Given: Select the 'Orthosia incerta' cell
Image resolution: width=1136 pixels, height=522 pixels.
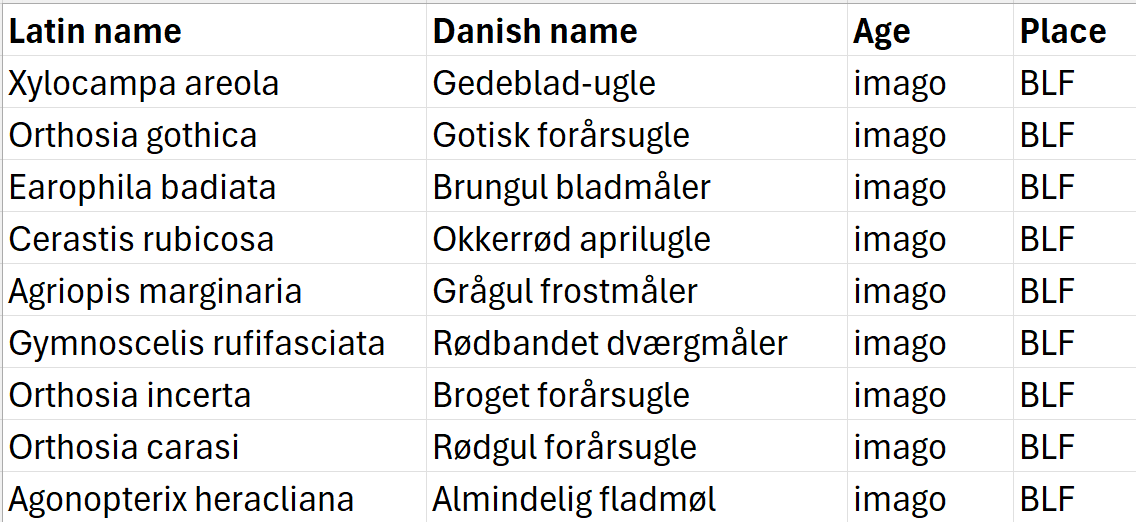Looking at the screenshot, I should click(x=130, y=395).
